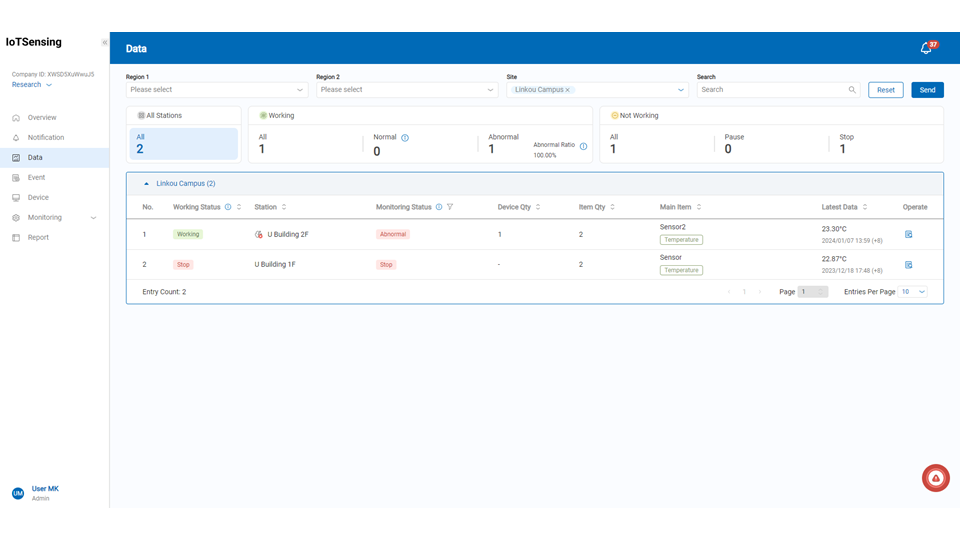Click into the Search text field
Image resolution: width=960 pixels, height=540 pixels.
772,90
